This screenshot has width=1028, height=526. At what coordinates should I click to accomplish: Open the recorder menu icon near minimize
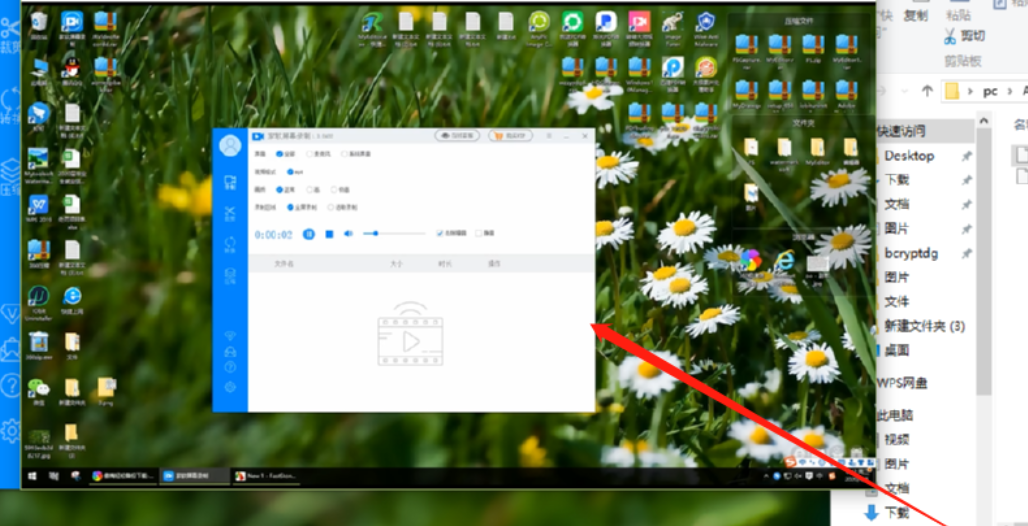coord(549,136)
